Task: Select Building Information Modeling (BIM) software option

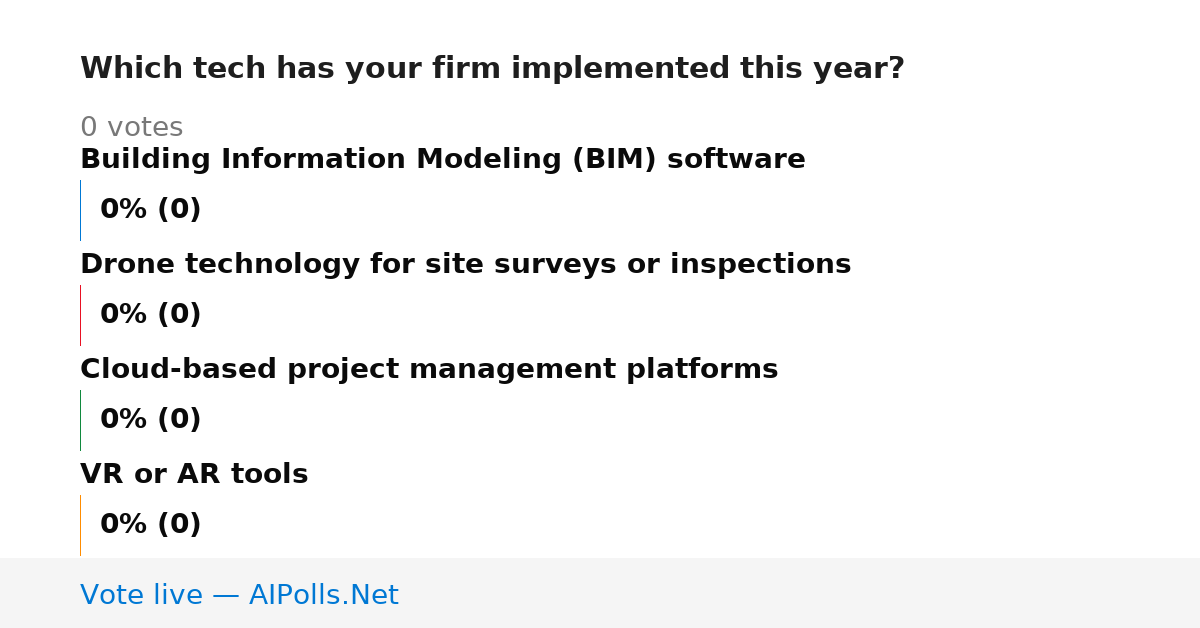Action: tap(443, 160)
